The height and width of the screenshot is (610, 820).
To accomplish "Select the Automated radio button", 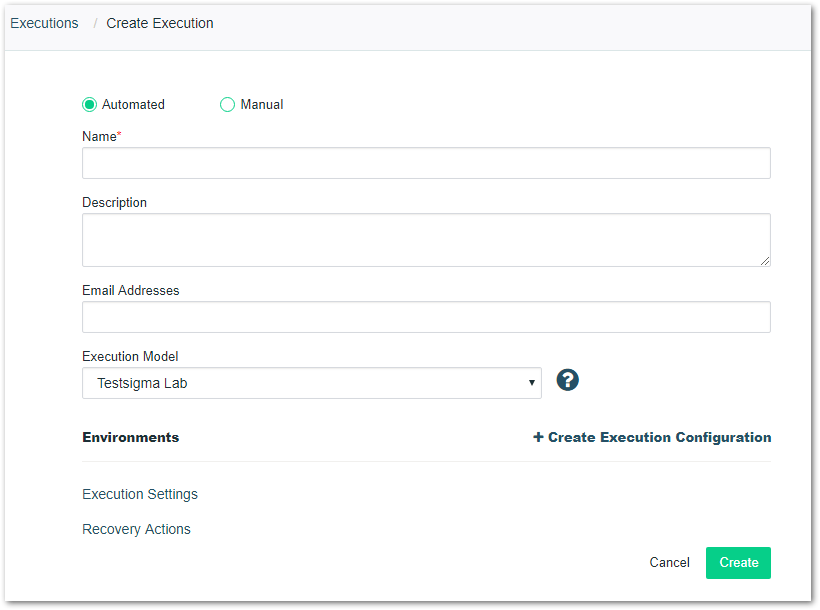I will pos(89,104).
